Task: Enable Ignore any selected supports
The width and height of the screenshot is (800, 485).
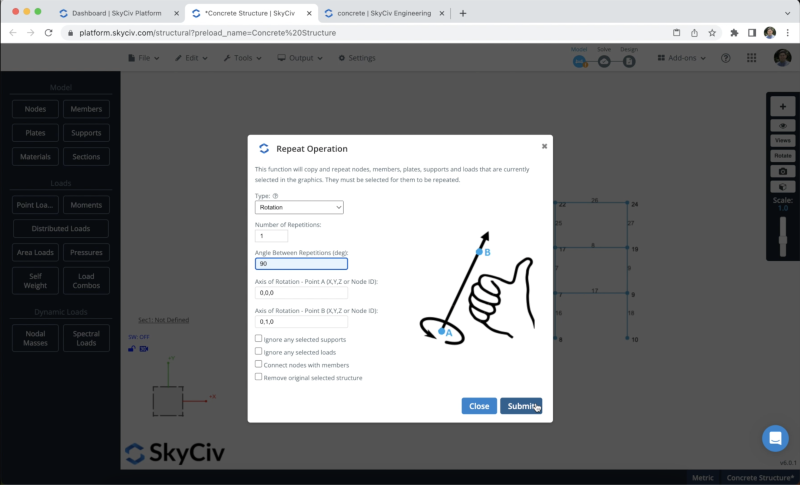Action: (259, 338)
